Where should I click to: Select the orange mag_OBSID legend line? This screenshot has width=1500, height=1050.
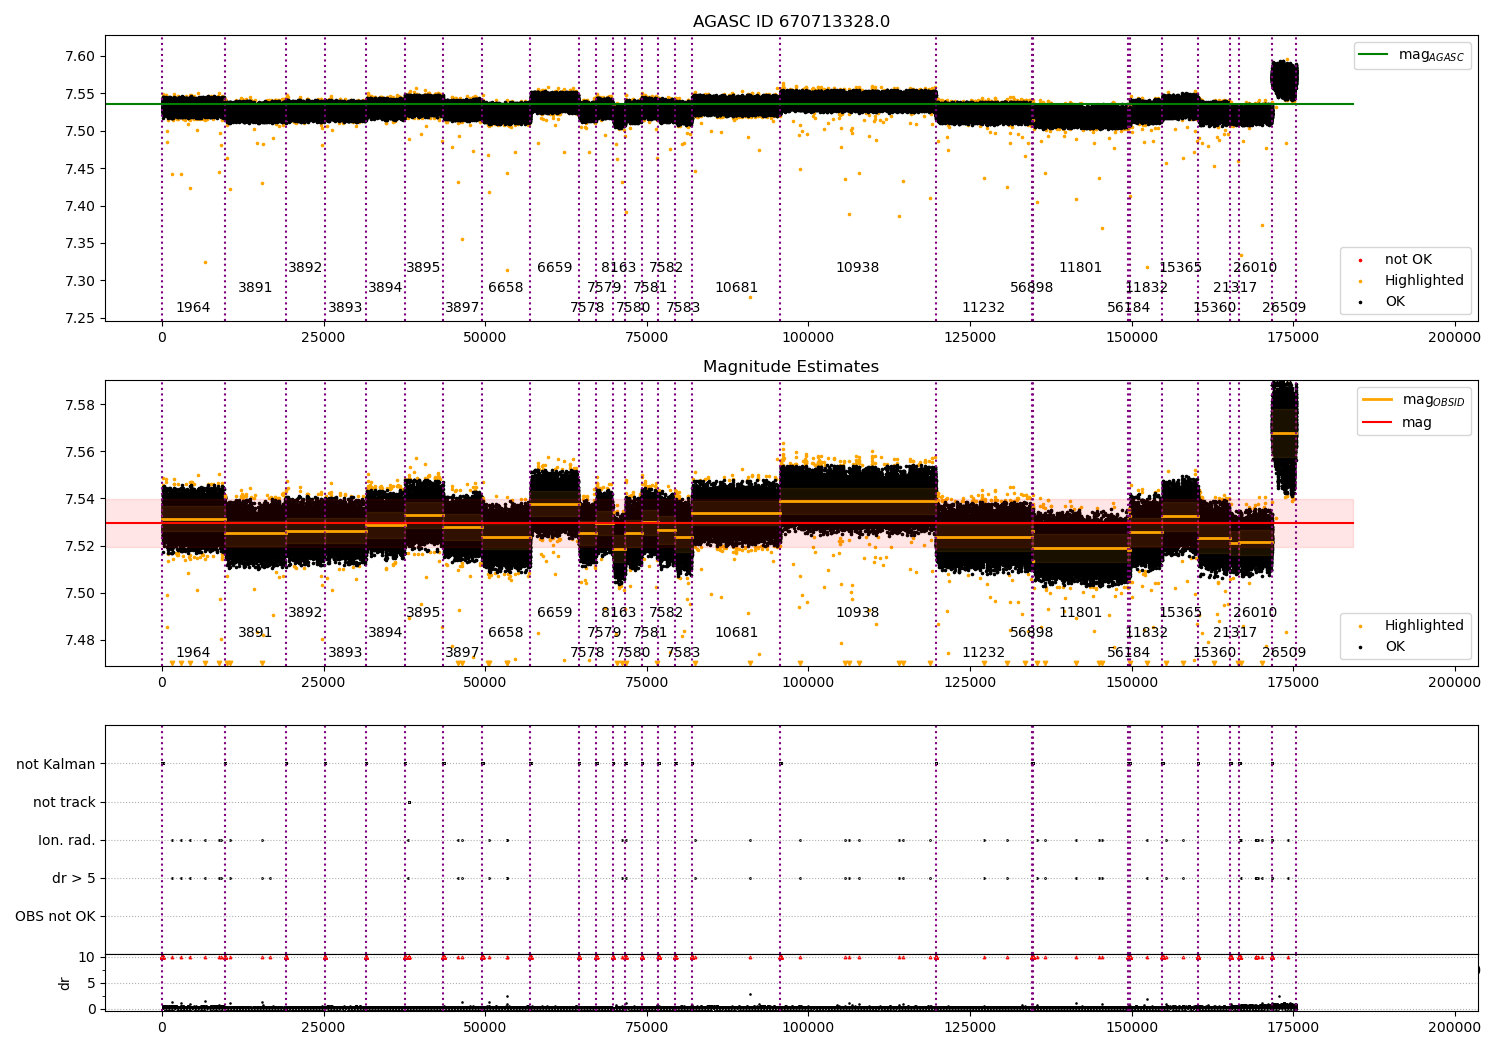pyautogui.click(x=1378, y=400)
